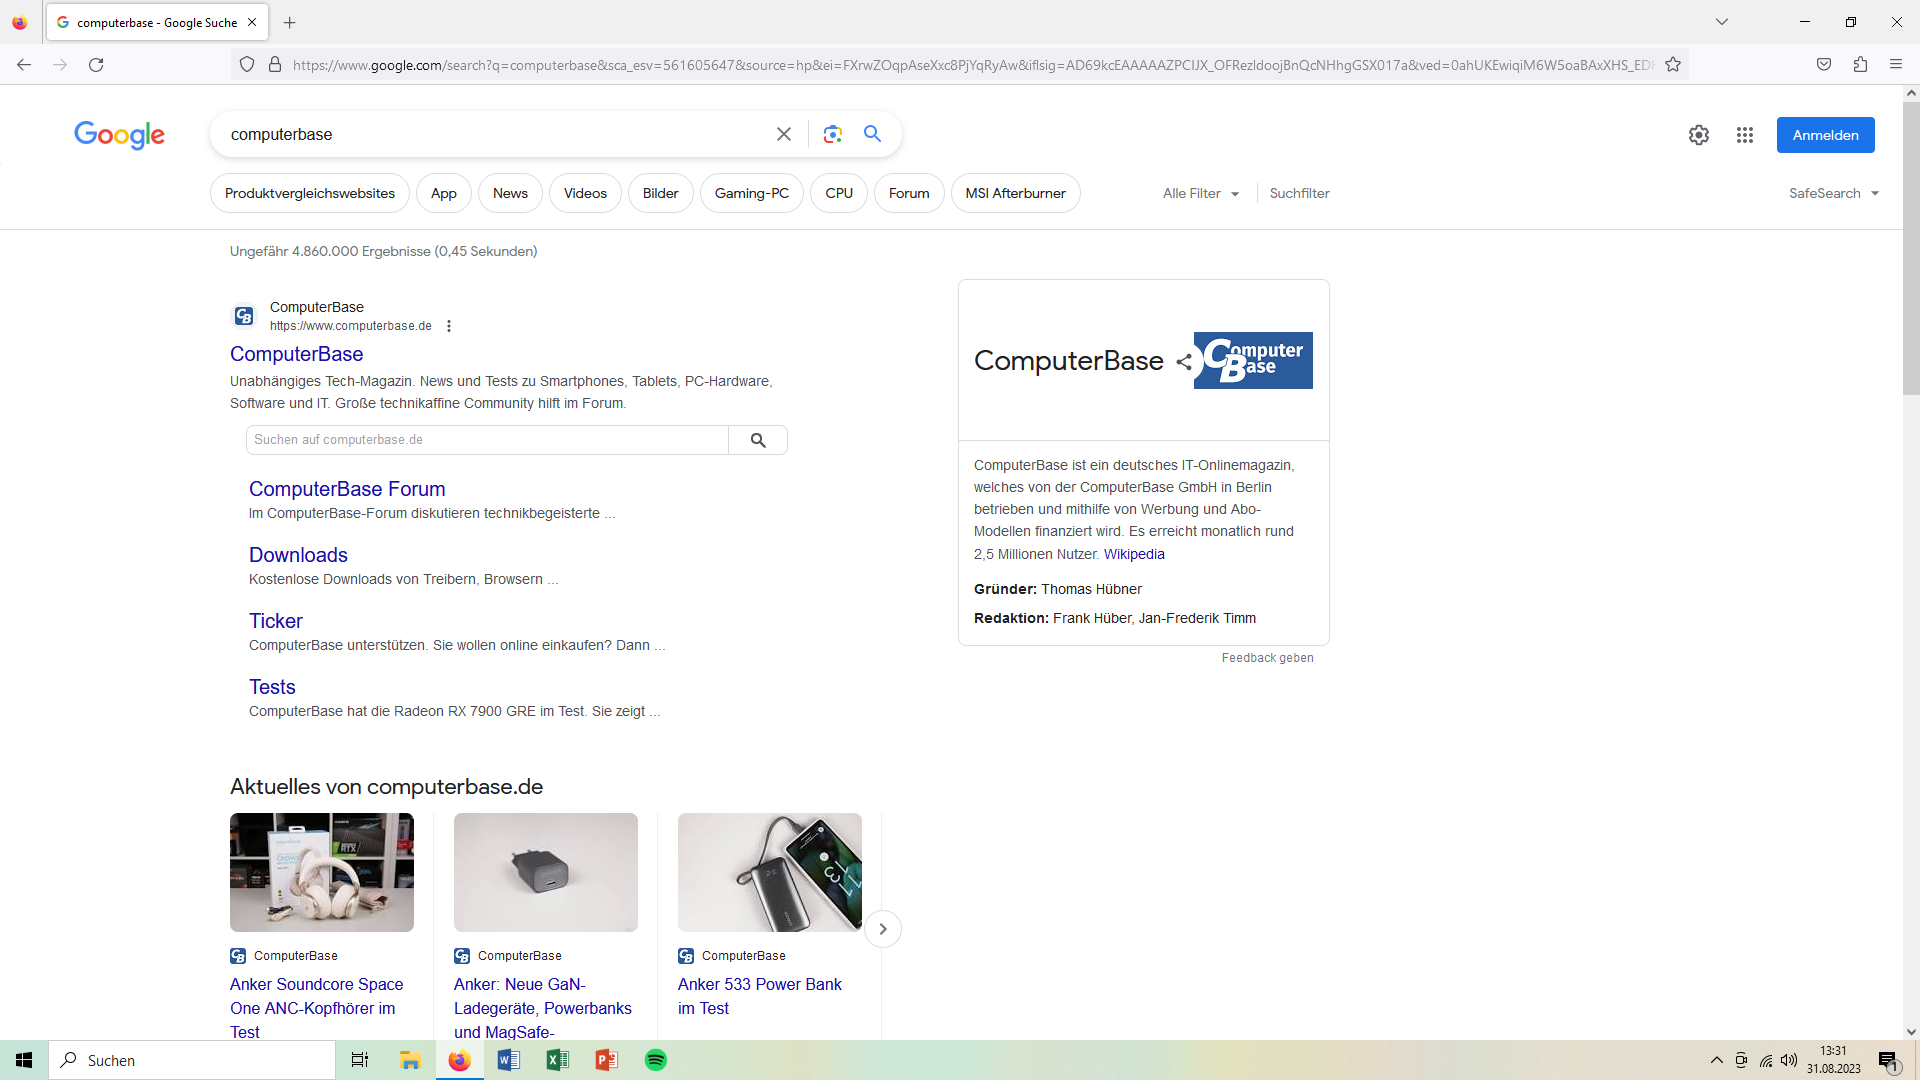Select the Bilder filter chip
1920x1080 pixels.
click(660, 193)
